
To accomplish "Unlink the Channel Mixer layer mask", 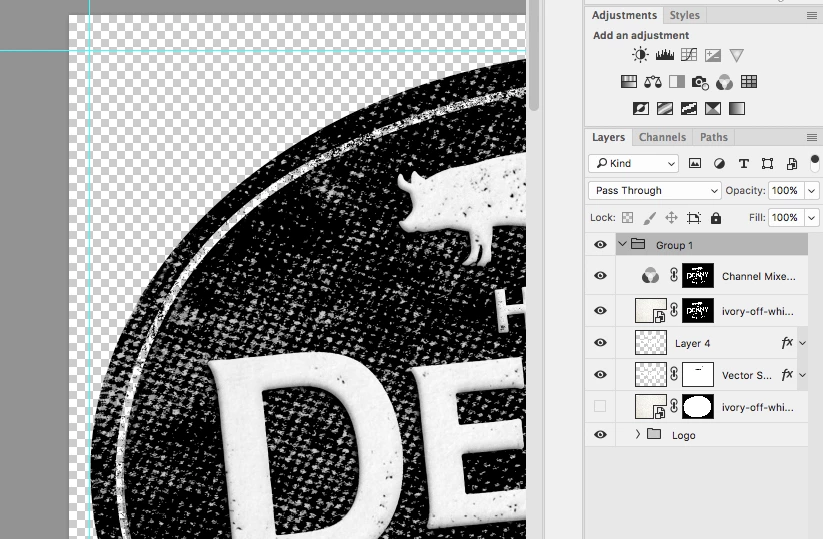I will click(x=674, y=276).
